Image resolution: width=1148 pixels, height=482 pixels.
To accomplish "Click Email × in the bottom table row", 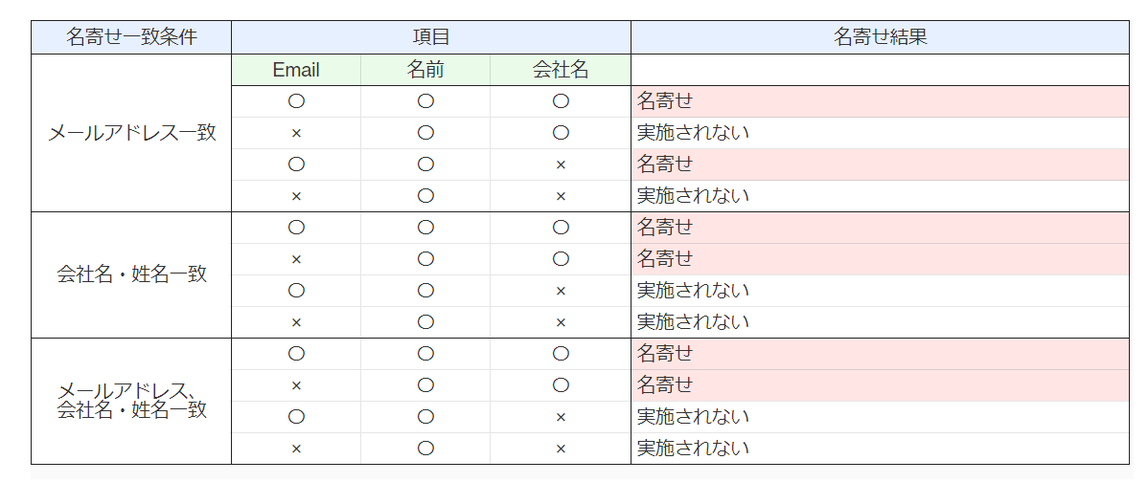I will pos(296,448).
